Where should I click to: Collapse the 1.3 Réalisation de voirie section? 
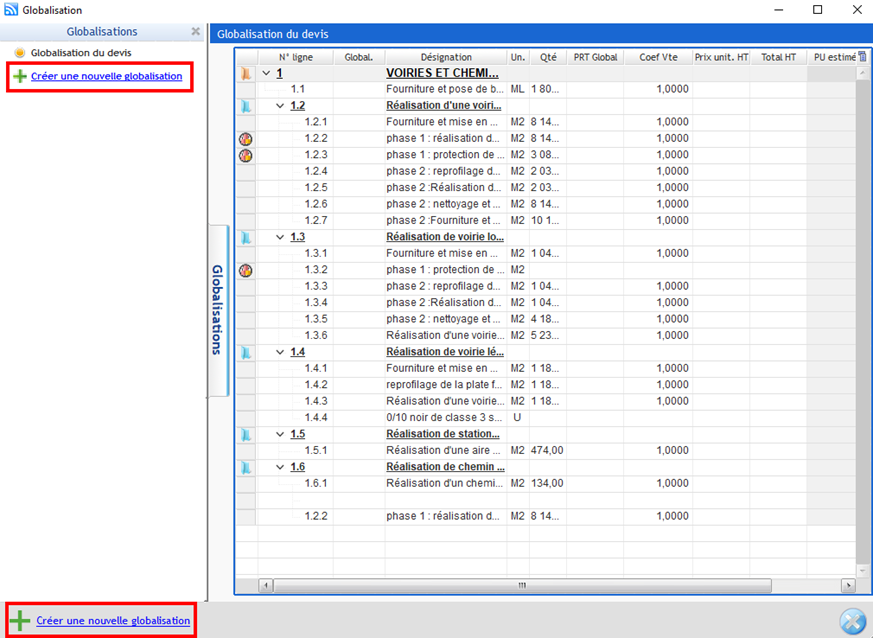coord(280,237)
